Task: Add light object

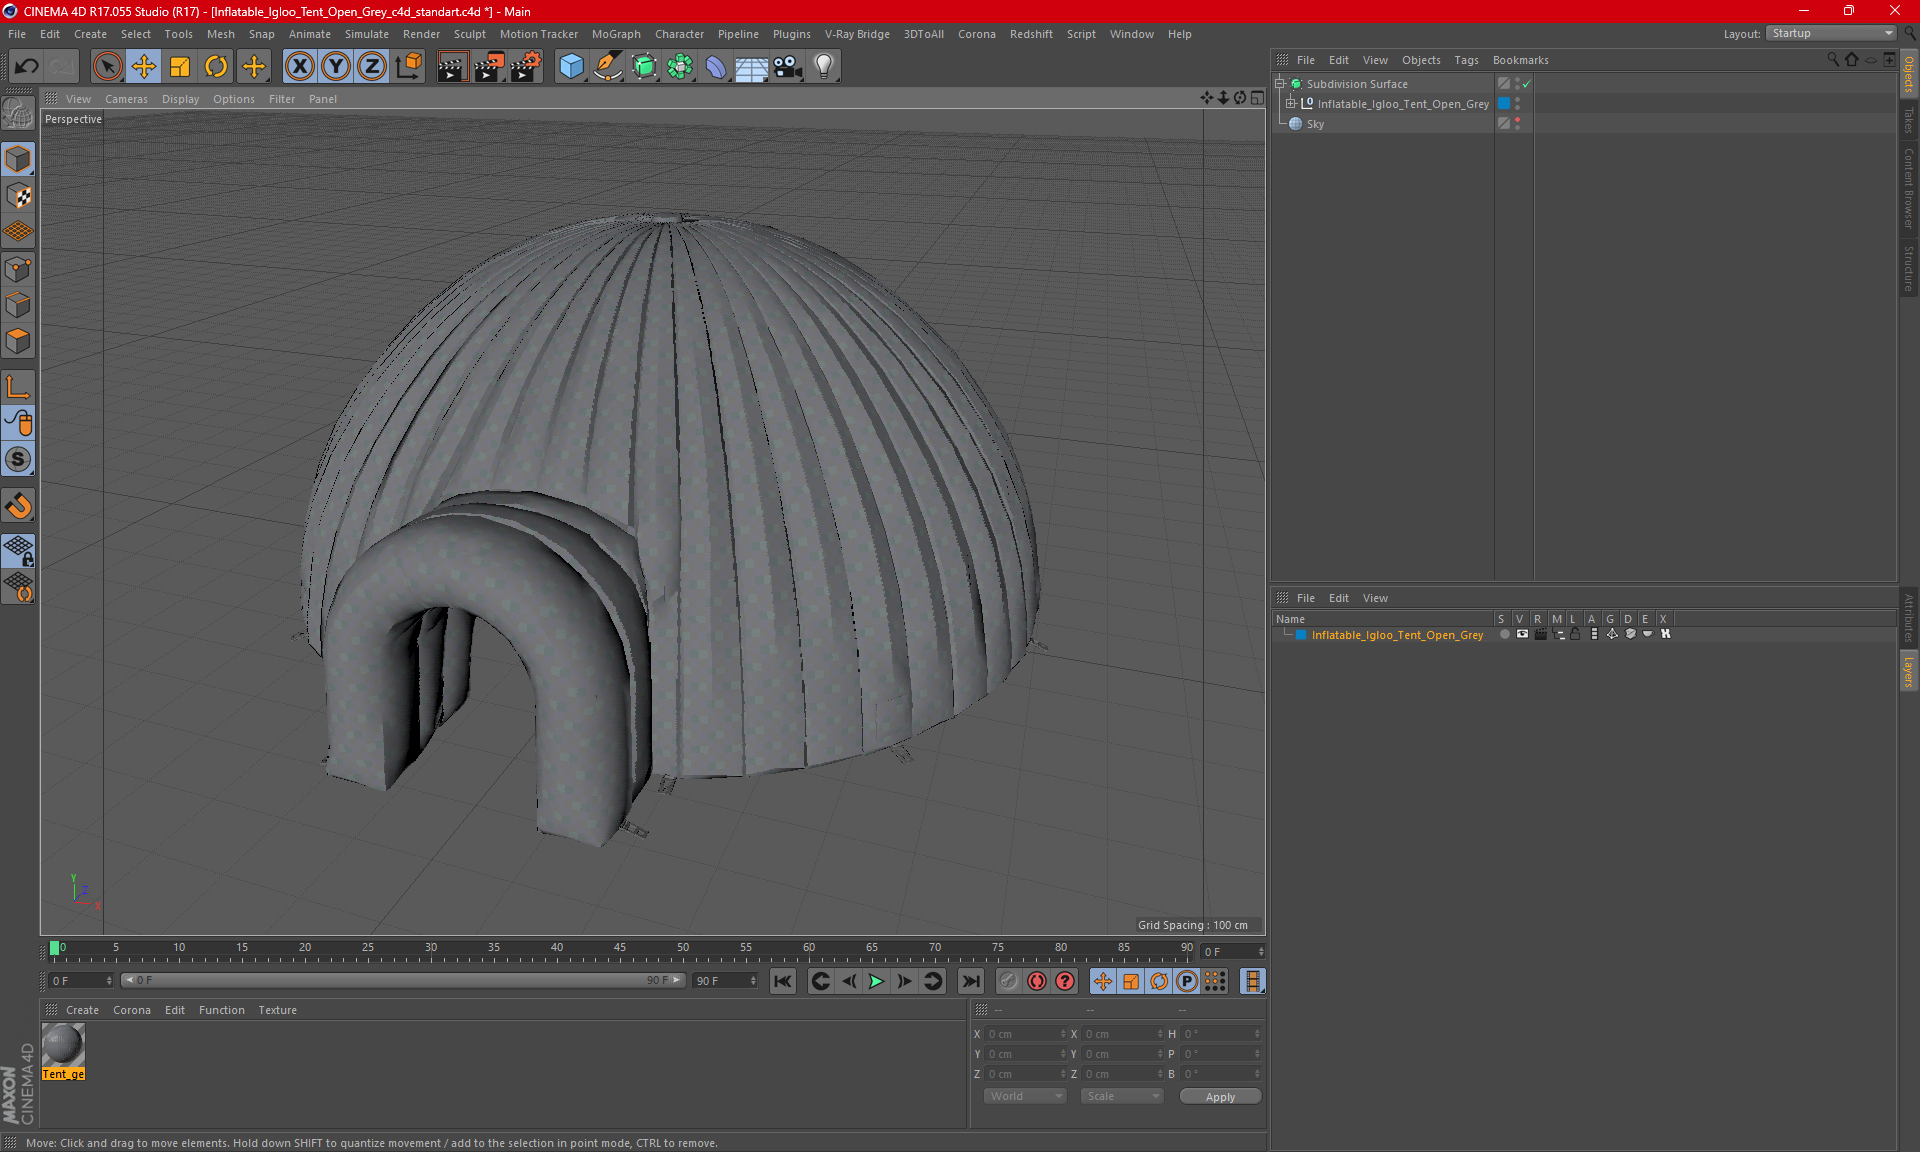Action: click(x=824, y=67)
